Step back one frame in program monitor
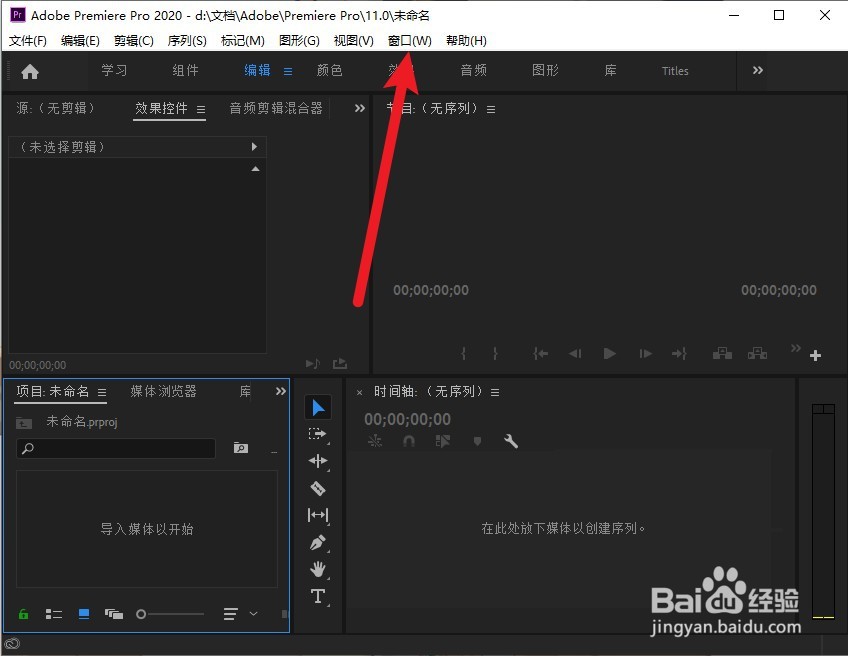 tap(575, 354)
